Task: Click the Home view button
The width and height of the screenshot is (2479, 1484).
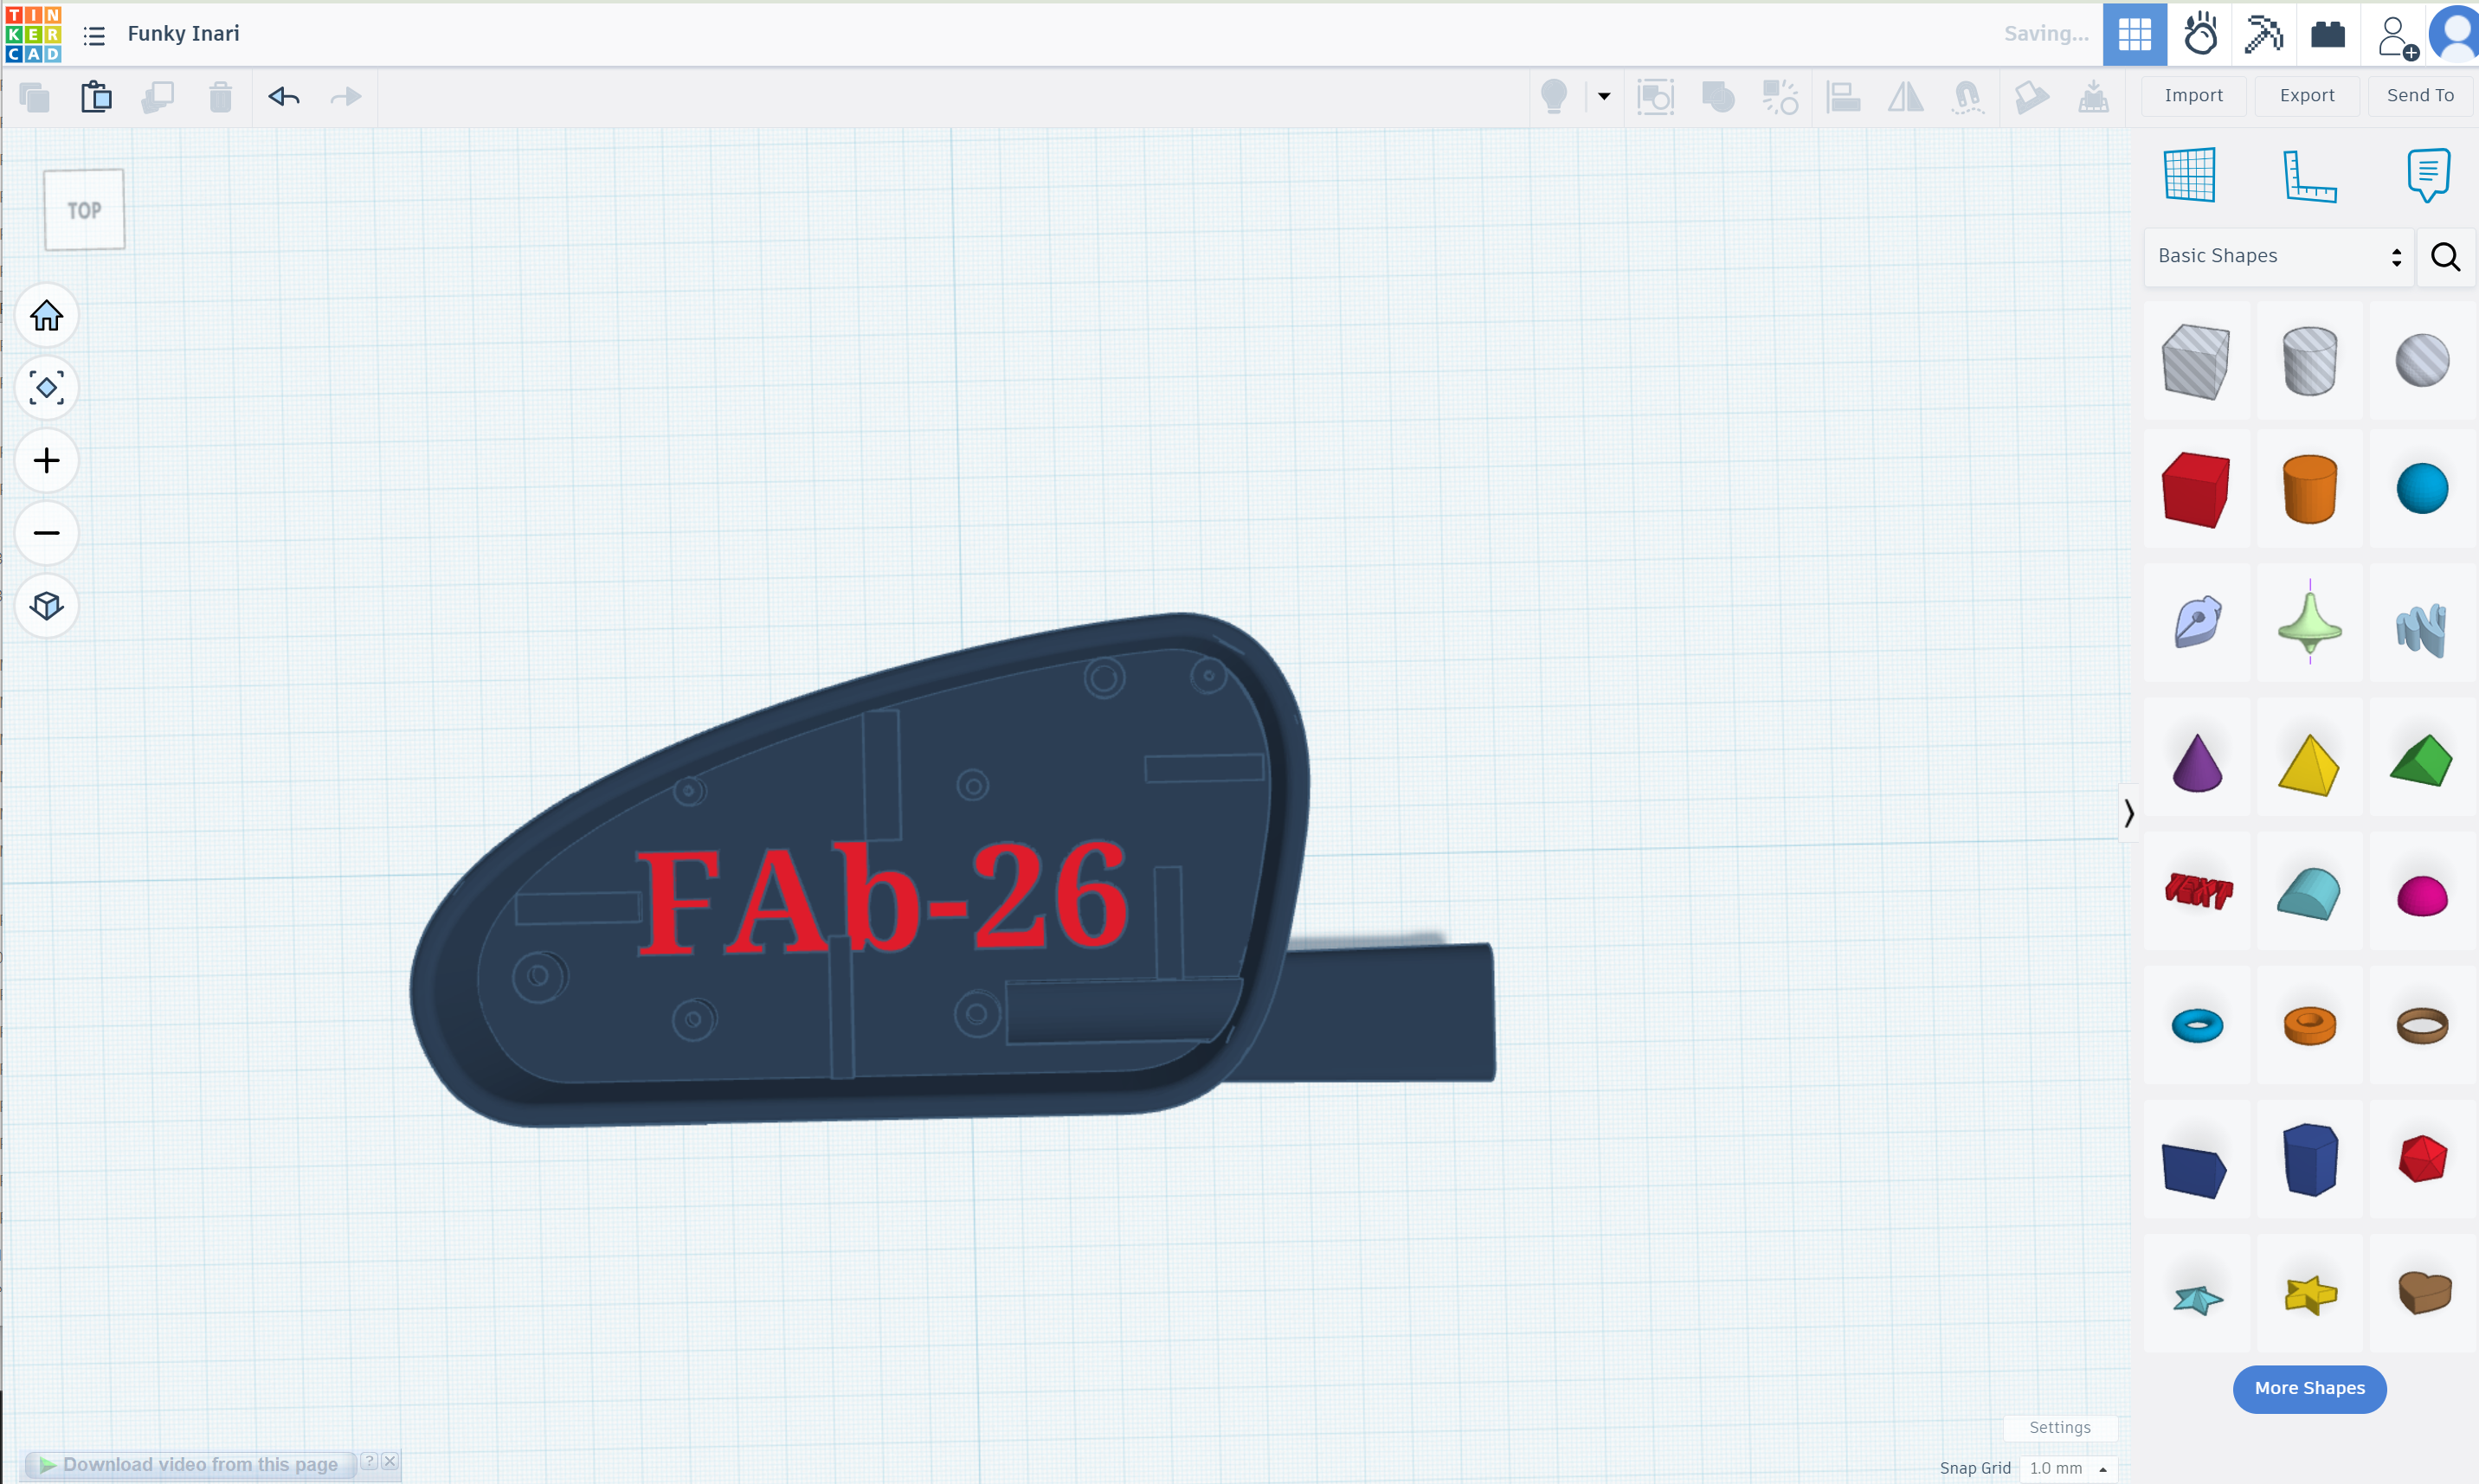Action: [47, 316]
